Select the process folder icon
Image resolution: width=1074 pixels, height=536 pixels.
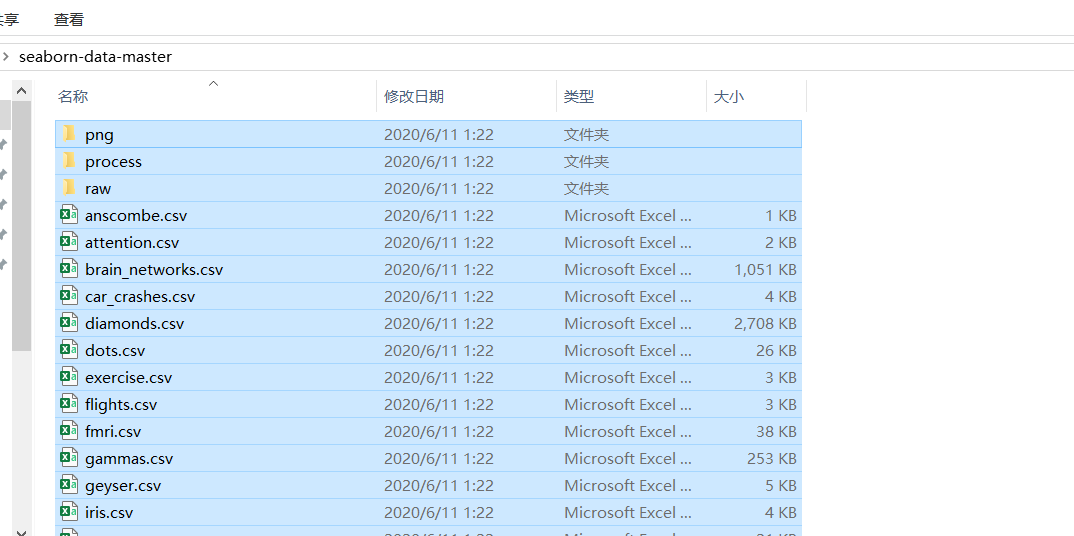tap(68, 161)
